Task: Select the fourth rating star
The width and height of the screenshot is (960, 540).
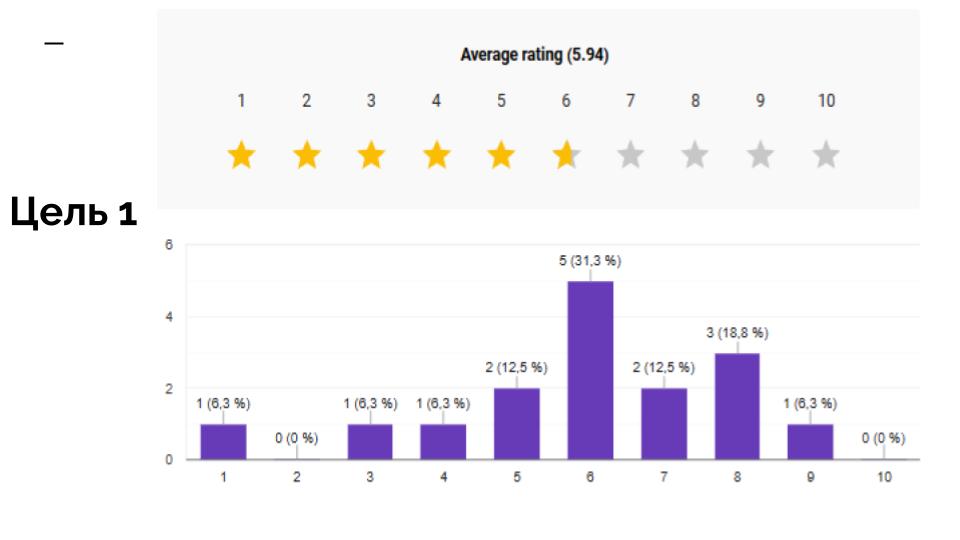Action: (x=436, y=155)
